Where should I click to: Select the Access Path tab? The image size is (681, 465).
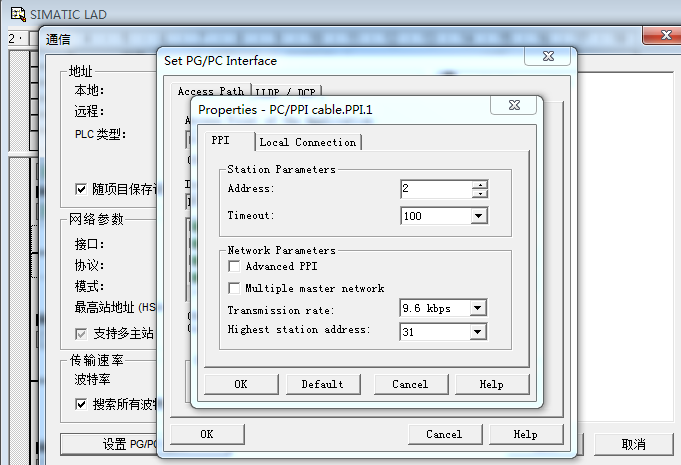(x=210, y=91)
